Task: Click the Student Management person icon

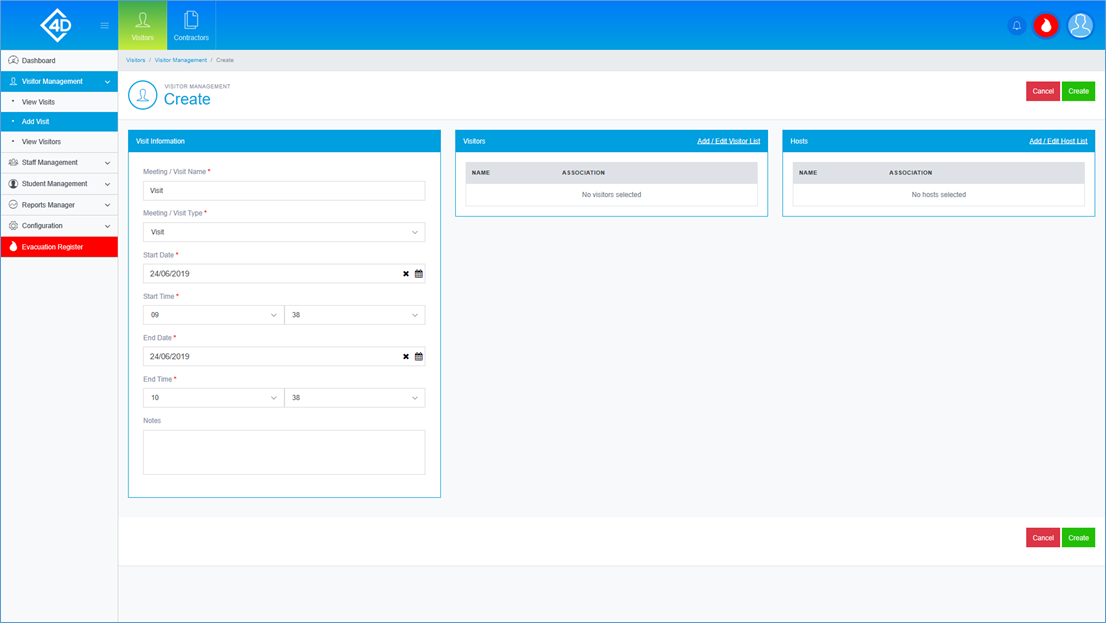Action: tap(13, 183)
